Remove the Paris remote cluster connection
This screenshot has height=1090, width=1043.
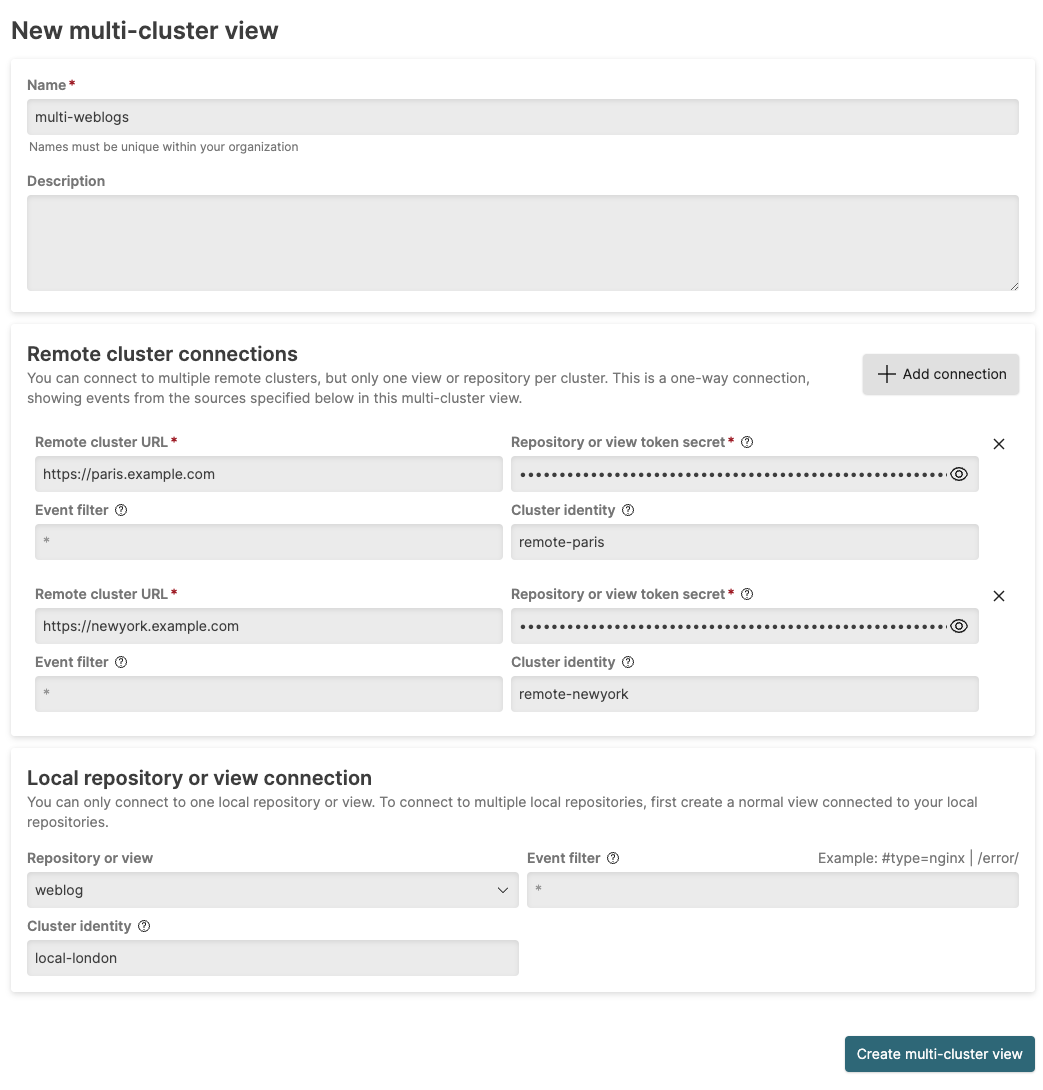click(x=998, y=444)
